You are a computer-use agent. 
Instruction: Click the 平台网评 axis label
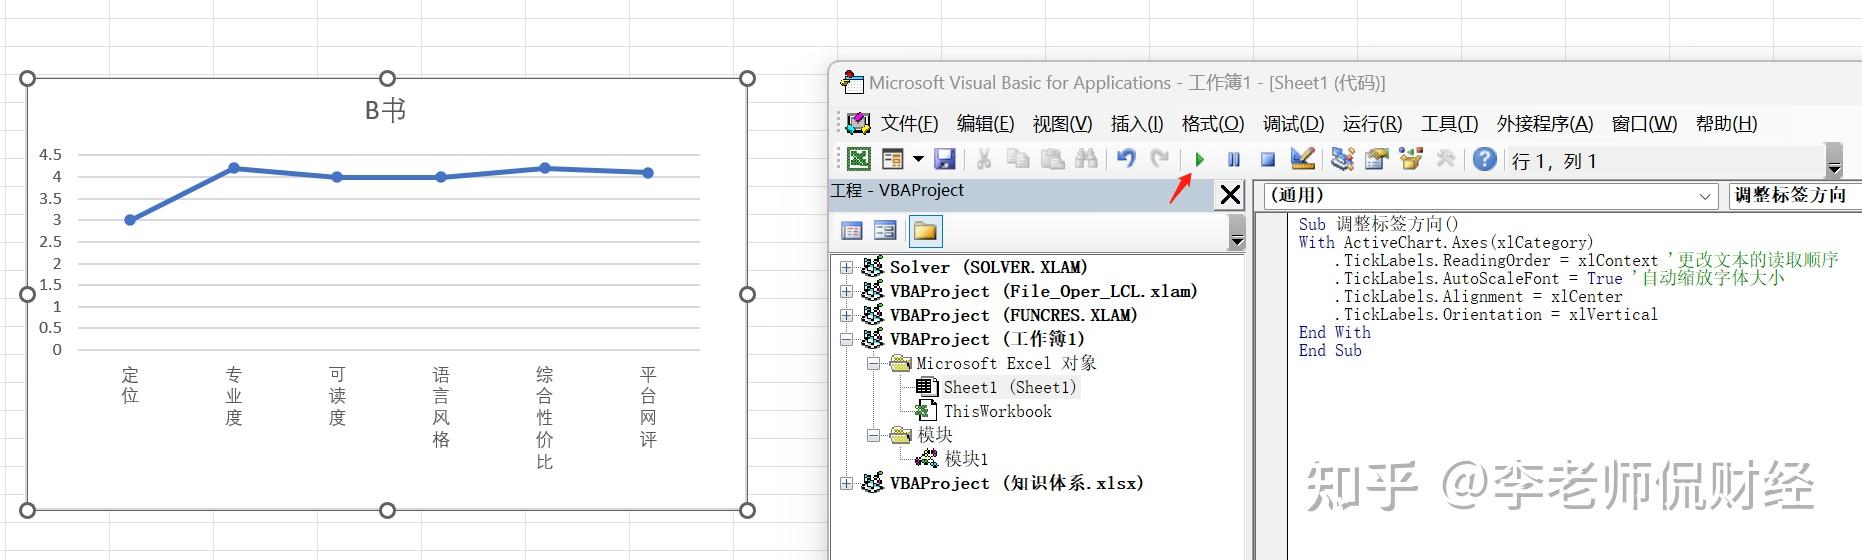(x=648, y=407)
